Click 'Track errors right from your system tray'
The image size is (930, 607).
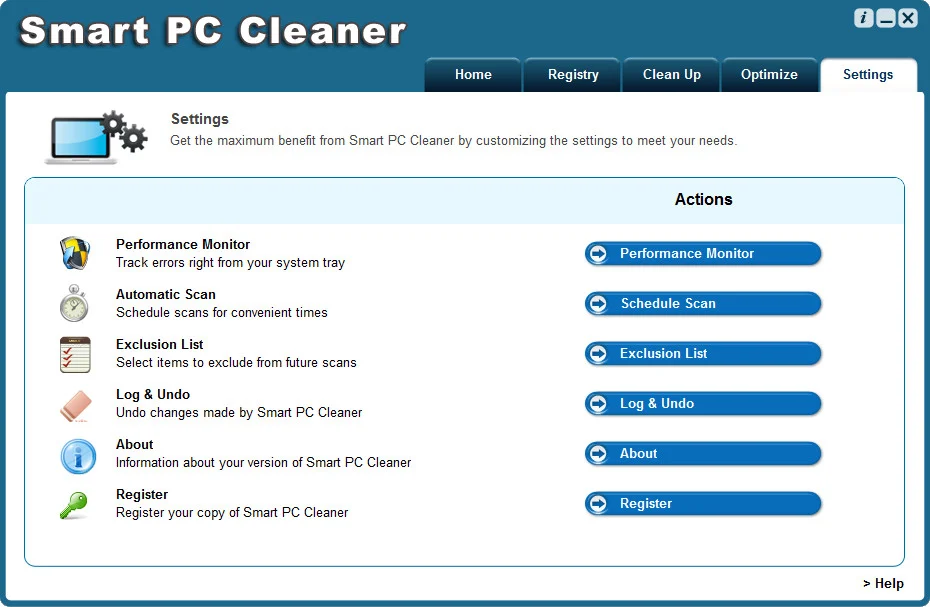pyautogui.click(x=230, y=262)
